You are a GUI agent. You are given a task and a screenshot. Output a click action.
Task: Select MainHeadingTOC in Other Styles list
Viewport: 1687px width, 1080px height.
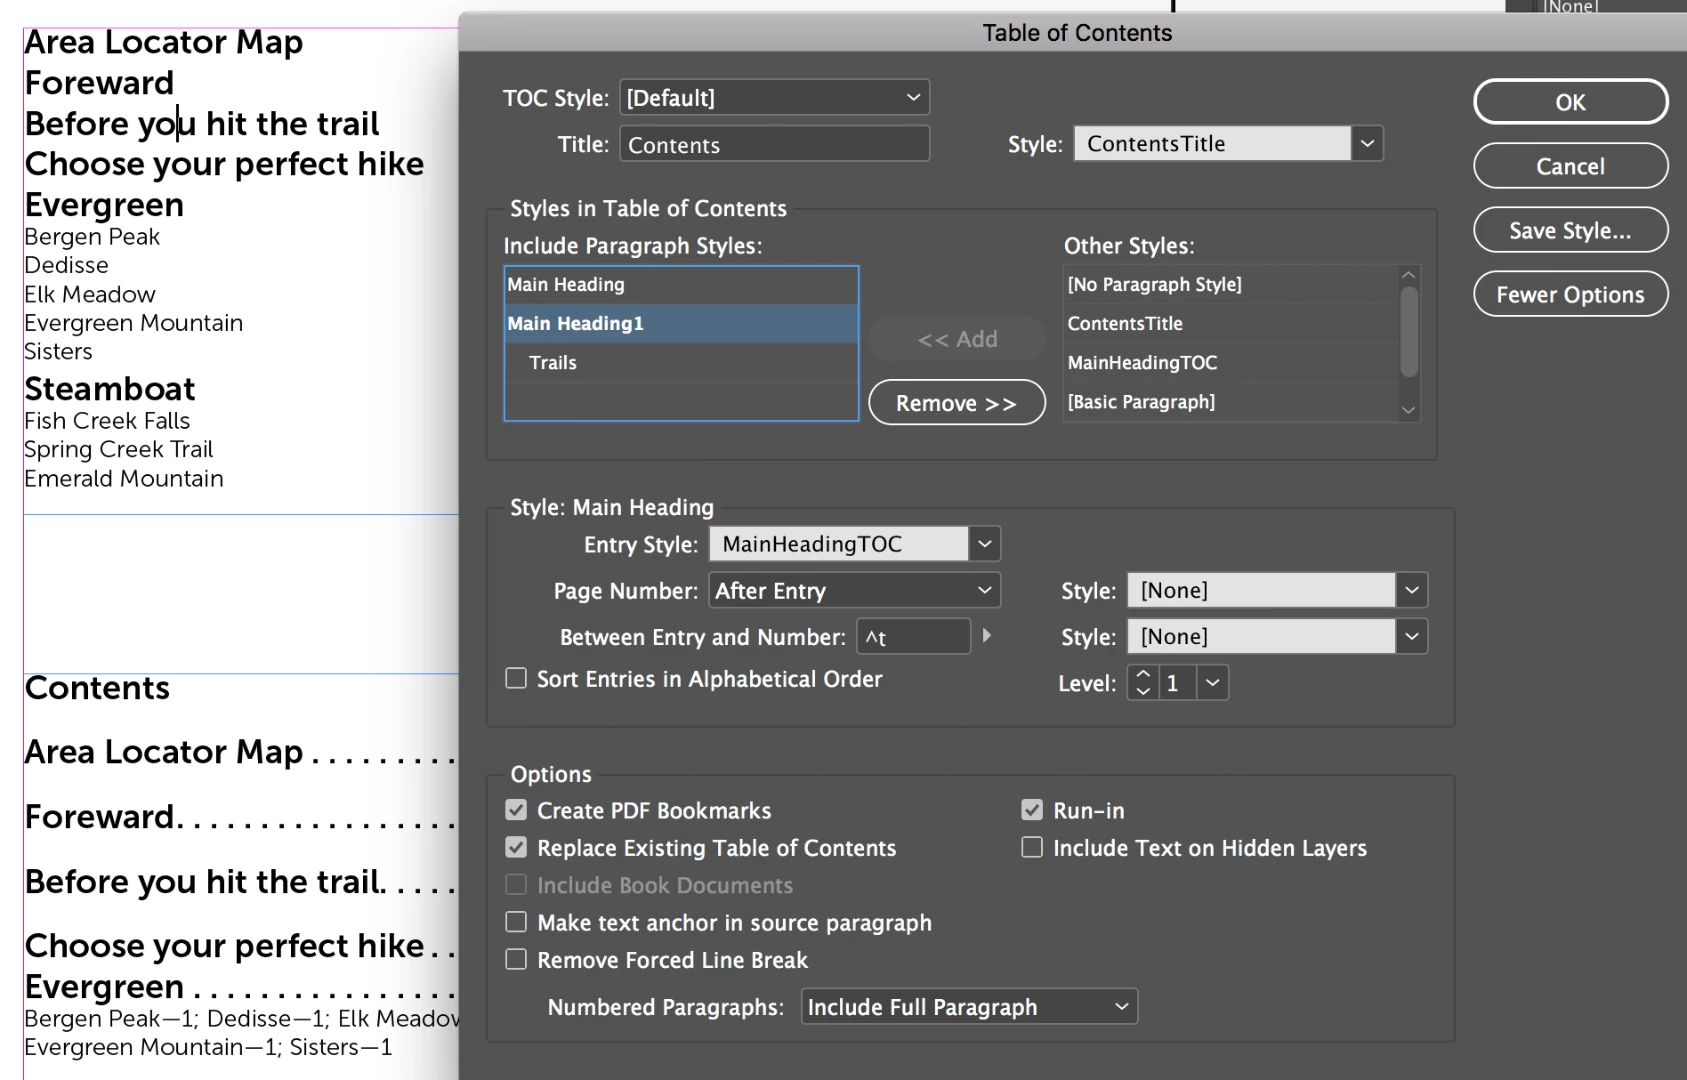(x=1230, y=363)
